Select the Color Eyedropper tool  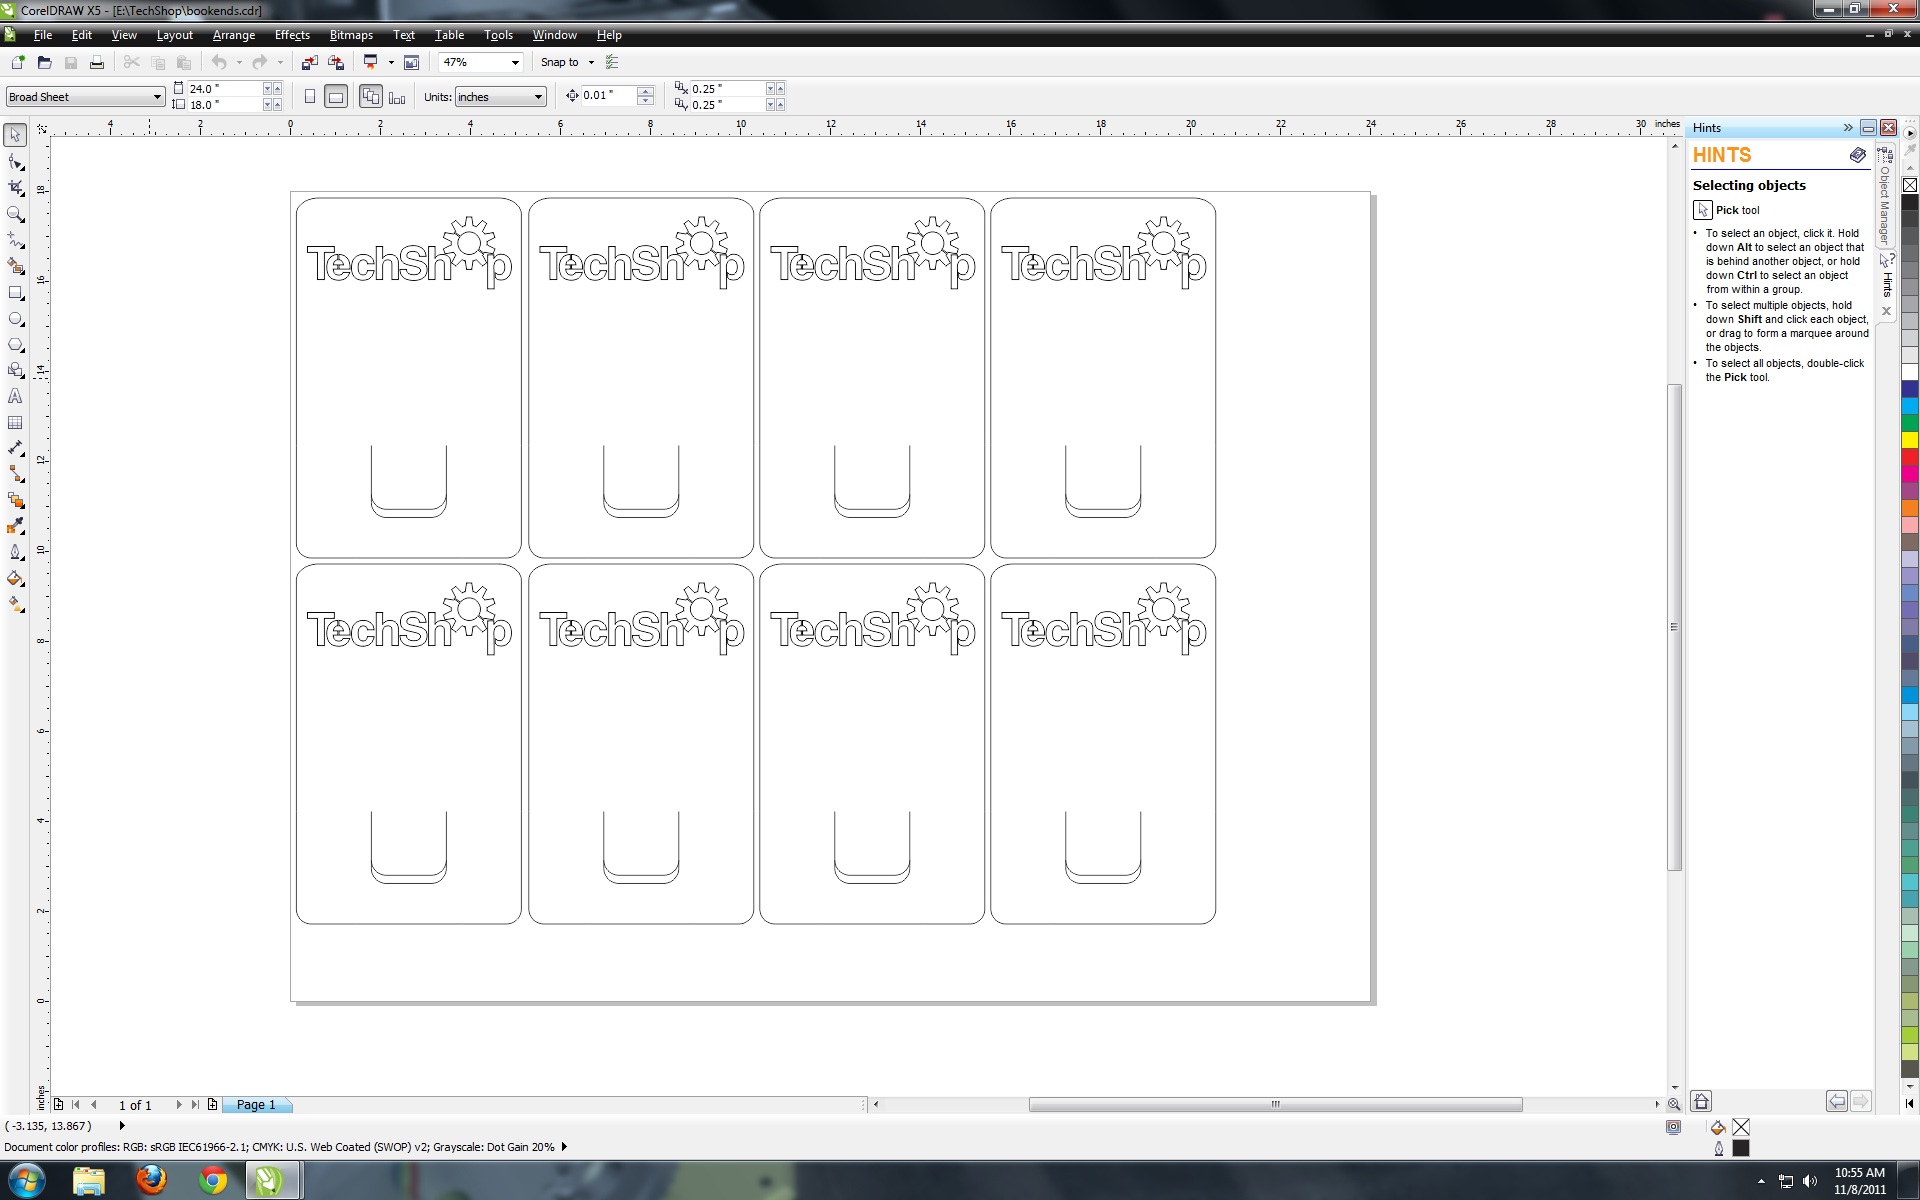15,527
